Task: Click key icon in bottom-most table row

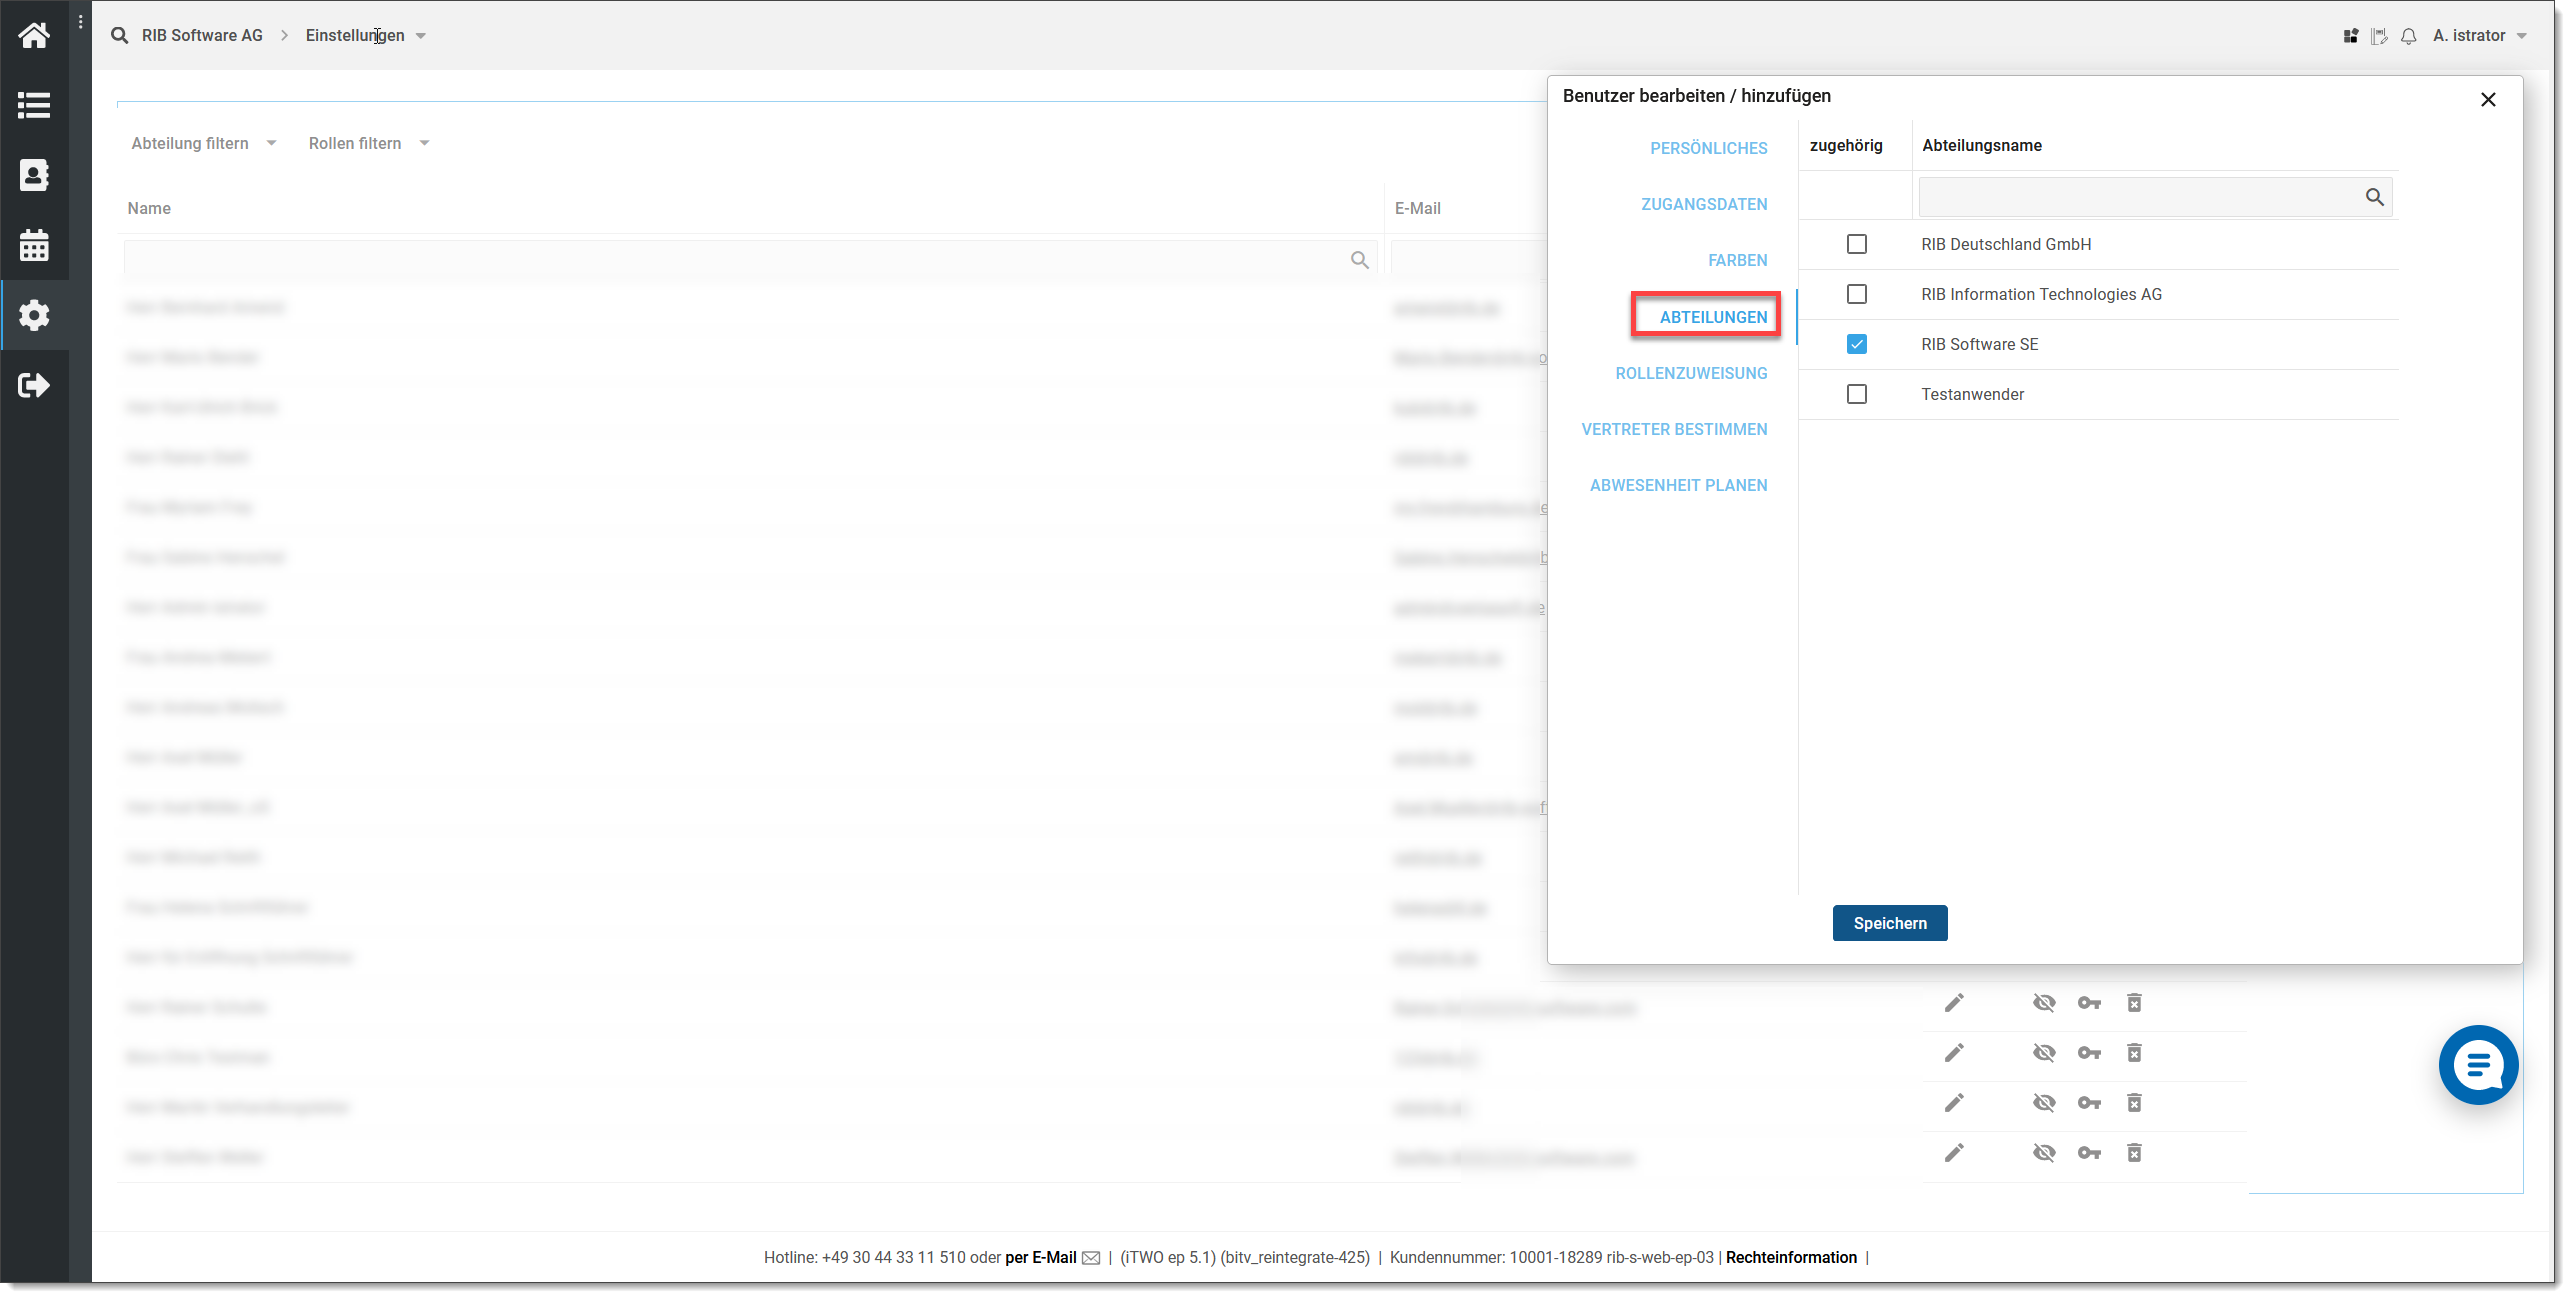Action: [2089, 1153]
